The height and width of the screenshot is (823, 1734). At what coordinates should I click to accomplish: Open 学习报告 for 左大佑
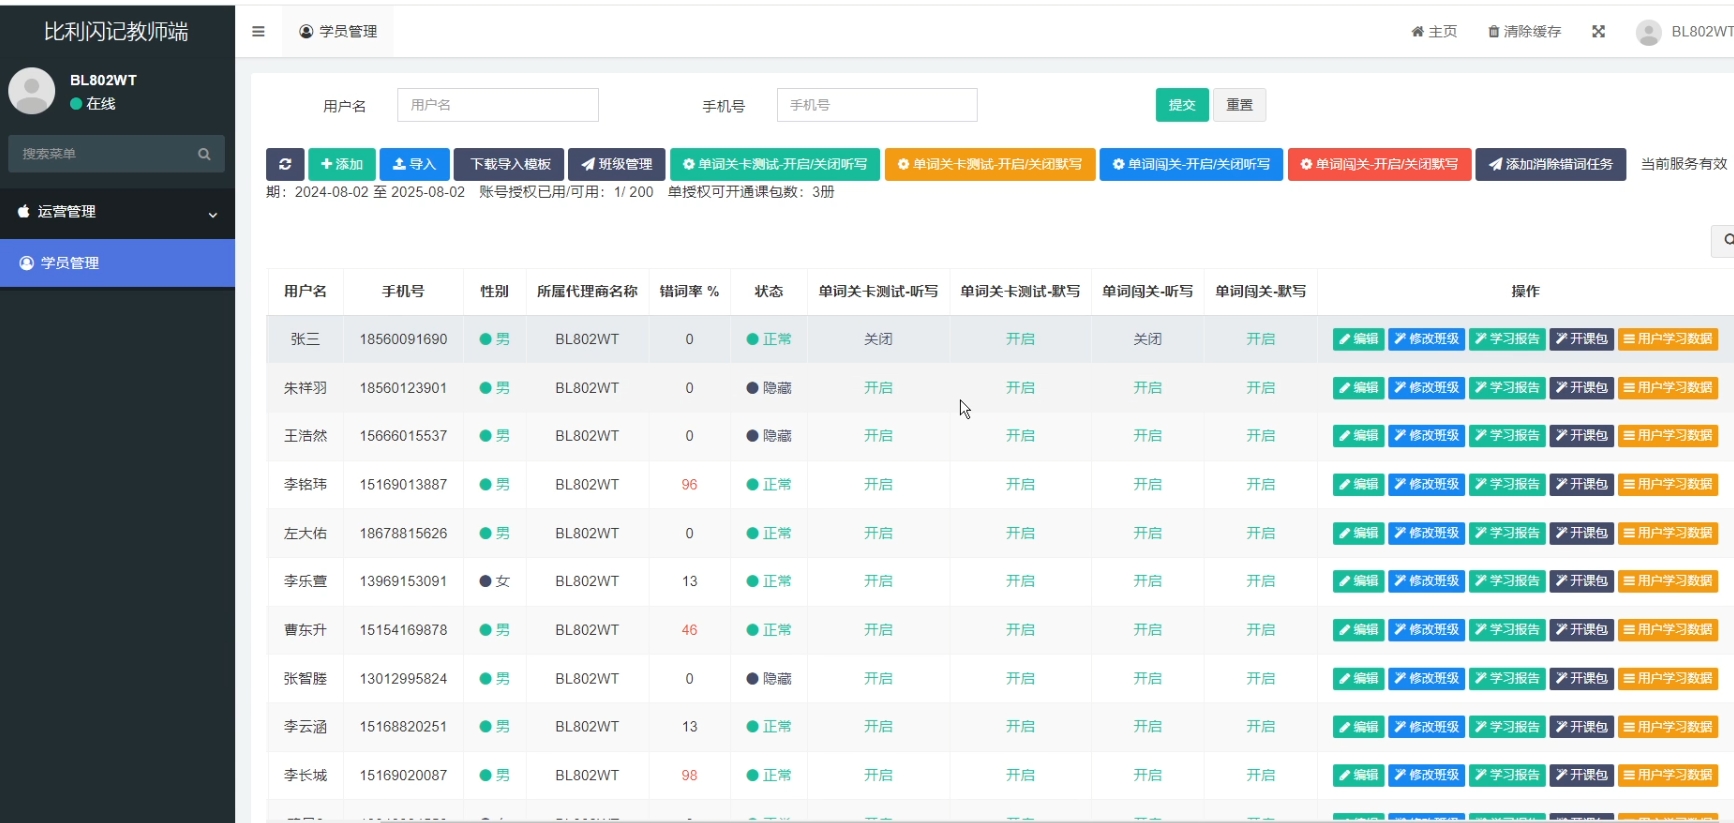coord(1507,533)
